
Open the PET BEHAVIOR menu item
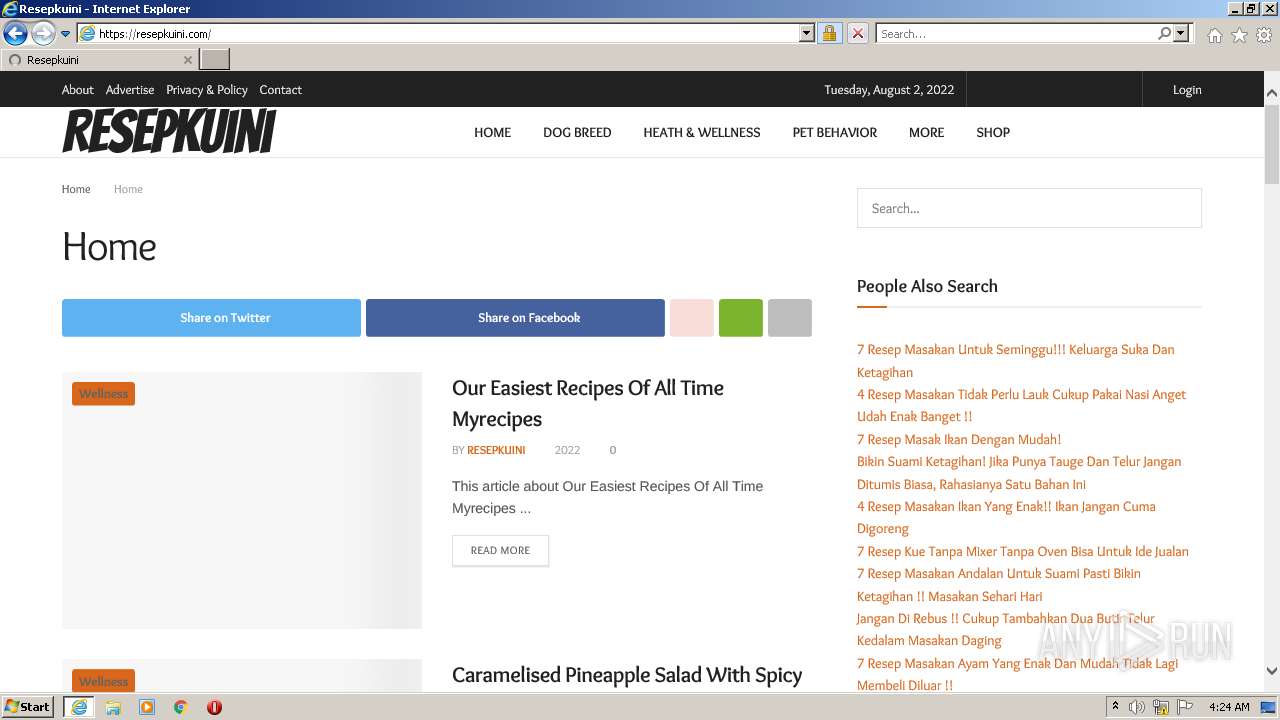[x=834, y=132]
